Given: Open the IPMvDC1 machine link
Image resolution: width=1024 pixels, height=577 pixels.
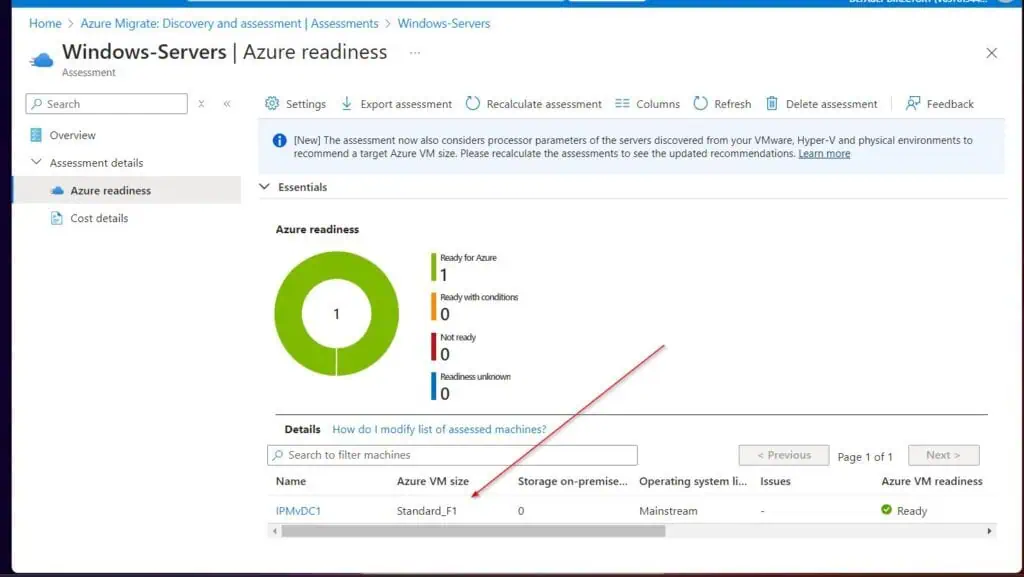Looking at the screenshot, I should [x=298, y=510].
